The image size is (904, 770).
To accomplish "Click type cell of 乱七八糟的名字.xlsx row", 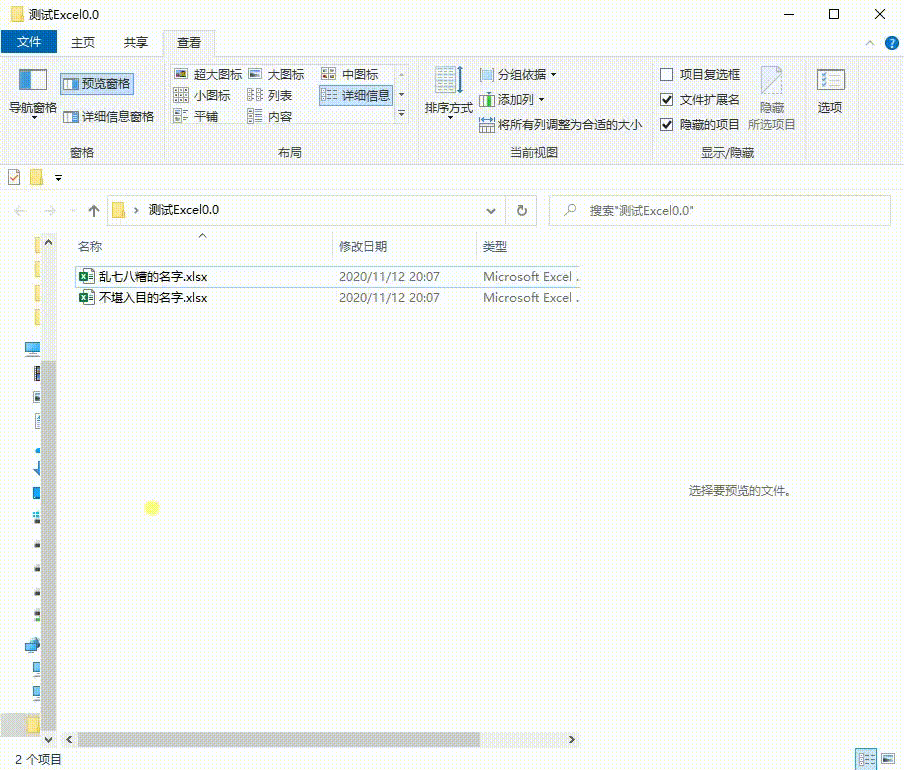I will (x=530, y=277).
